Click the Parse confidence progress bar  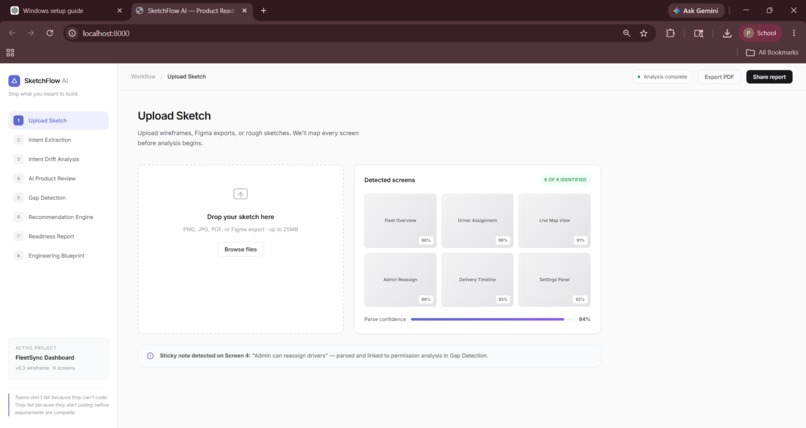click(x=491, y=319)
